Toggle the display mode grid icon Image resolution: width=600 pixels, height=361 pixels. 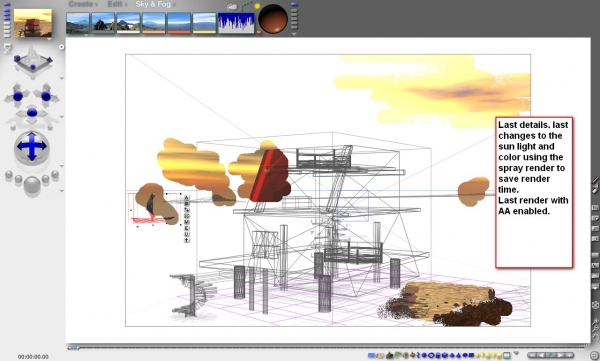coord(594,356)
